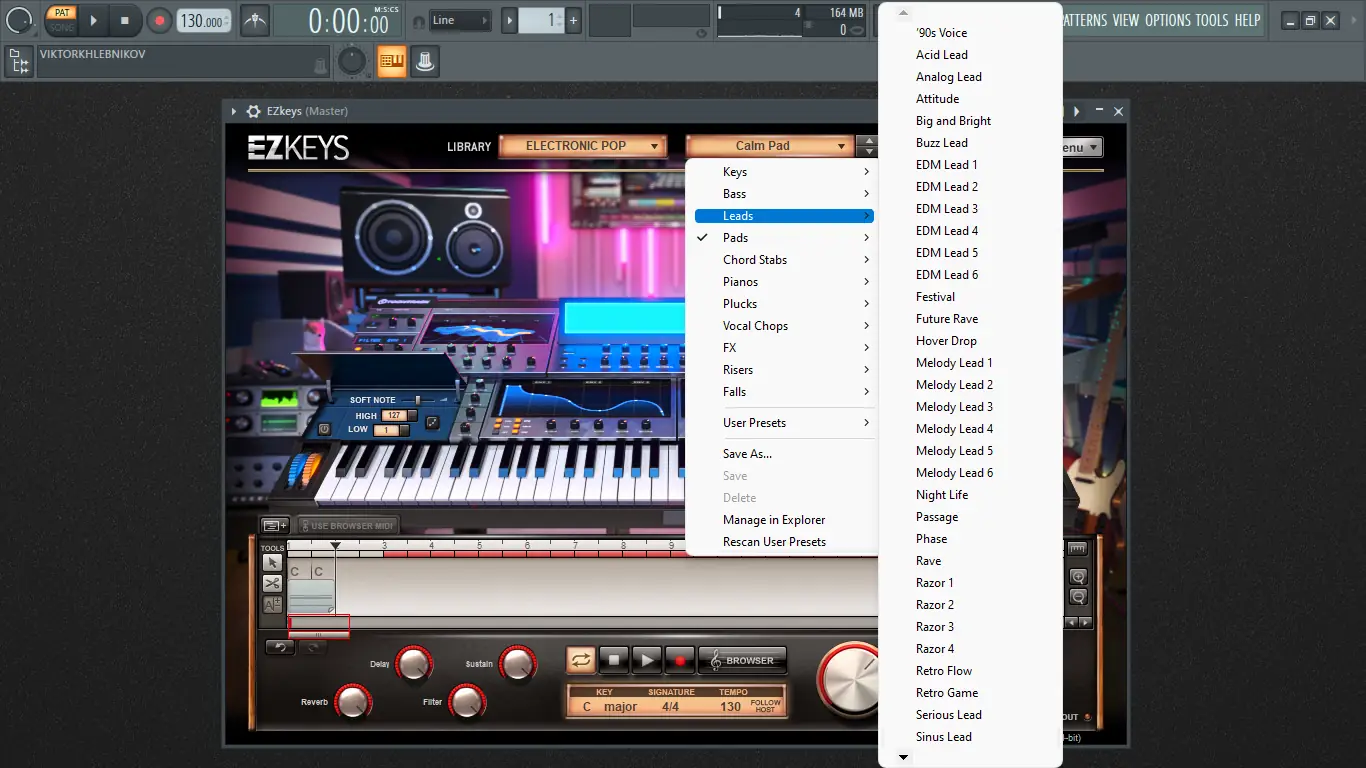
Task: Open the FX preset submenu
Action: tap(784, 348)
